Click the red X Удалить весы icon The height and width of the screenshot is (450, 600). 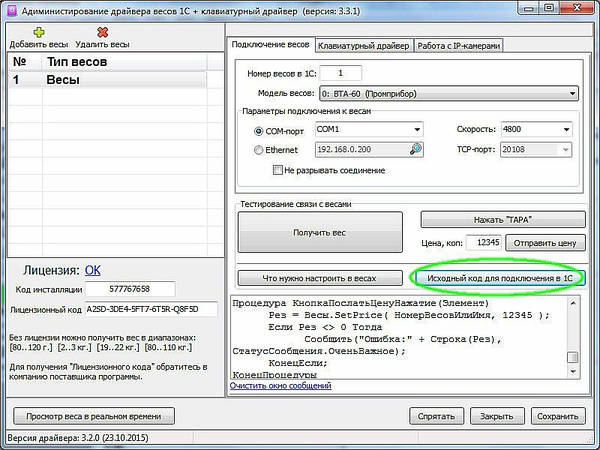(101, 31)
